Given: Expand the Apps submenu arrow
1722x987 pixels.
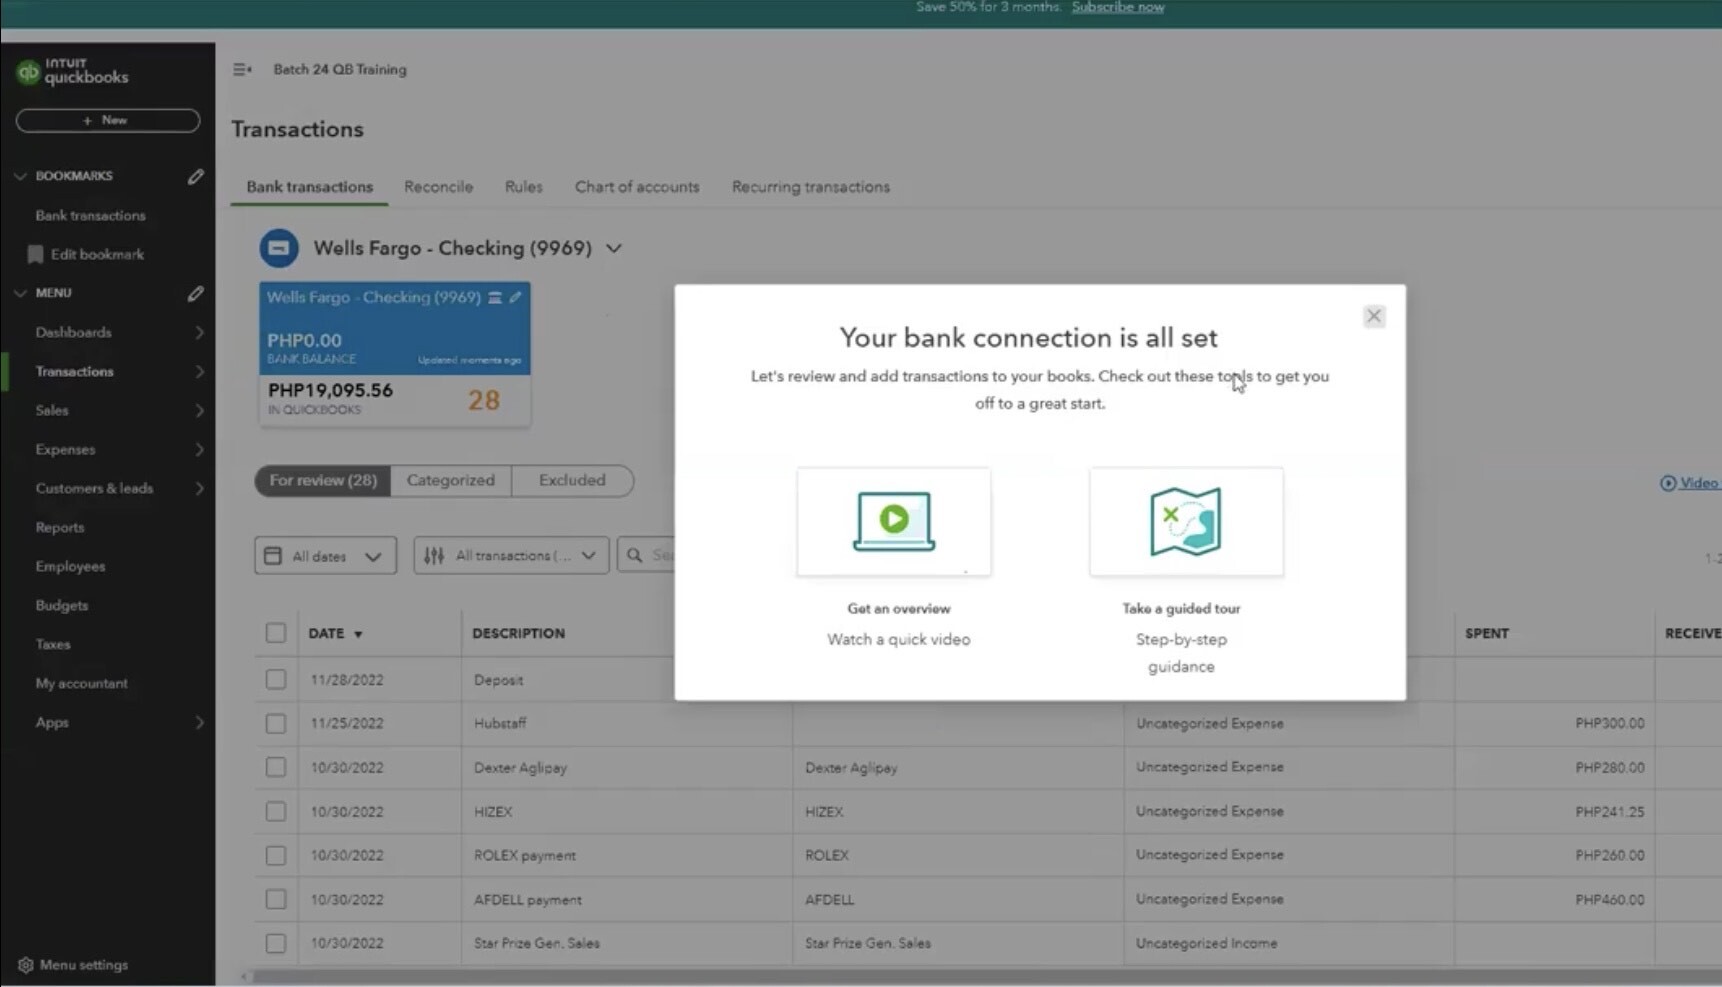Looking at the screenshot, I should click(199, 722).
